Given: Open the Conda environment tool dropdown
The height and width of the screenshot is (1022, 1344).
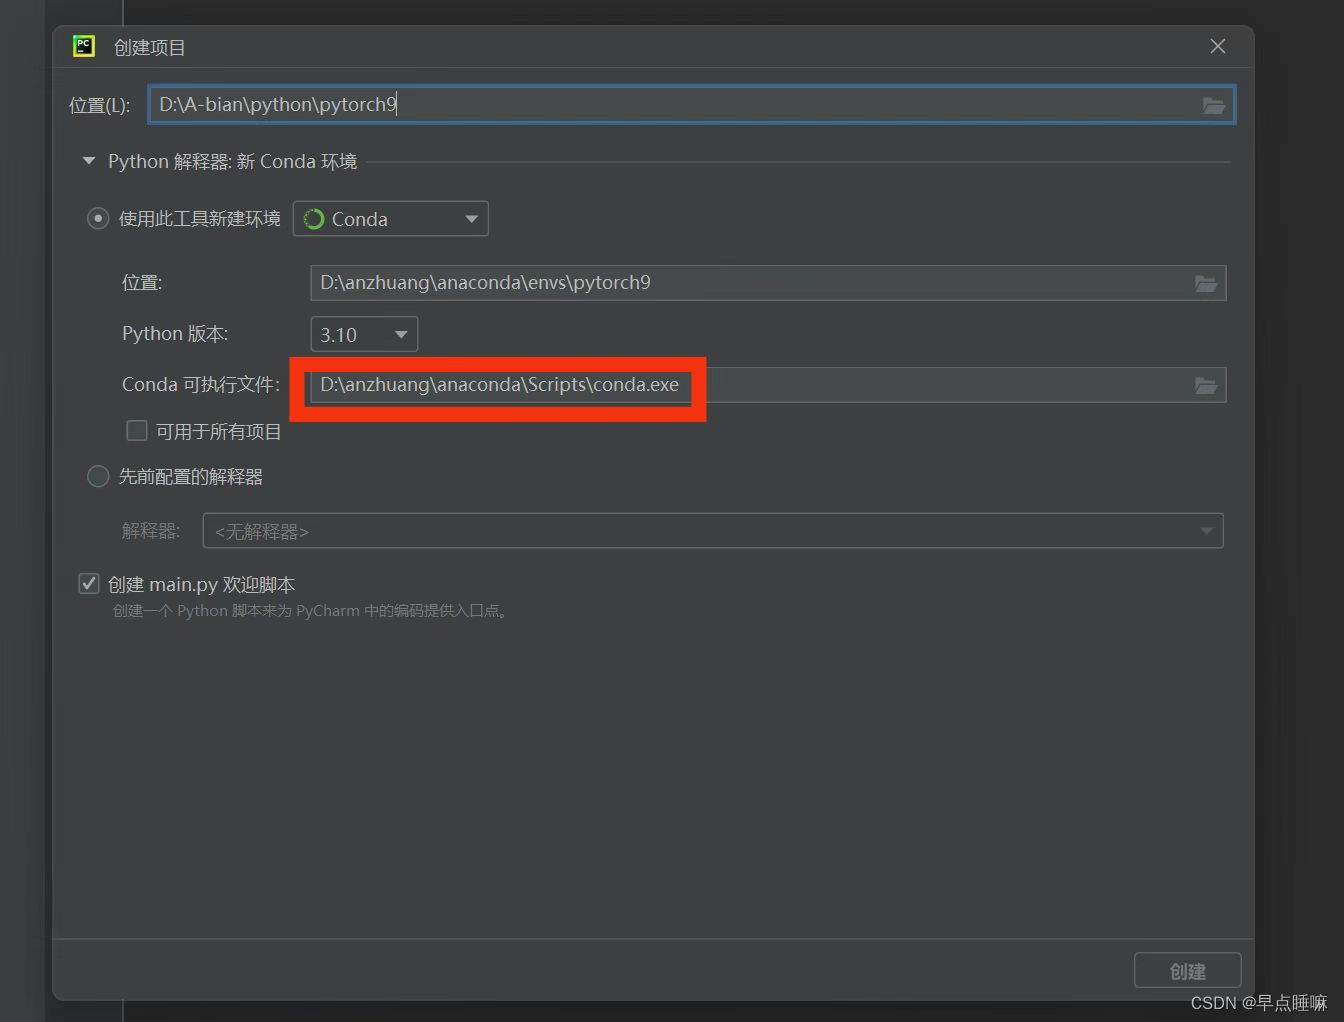Looking at the screenshot, I should point(390,219).
